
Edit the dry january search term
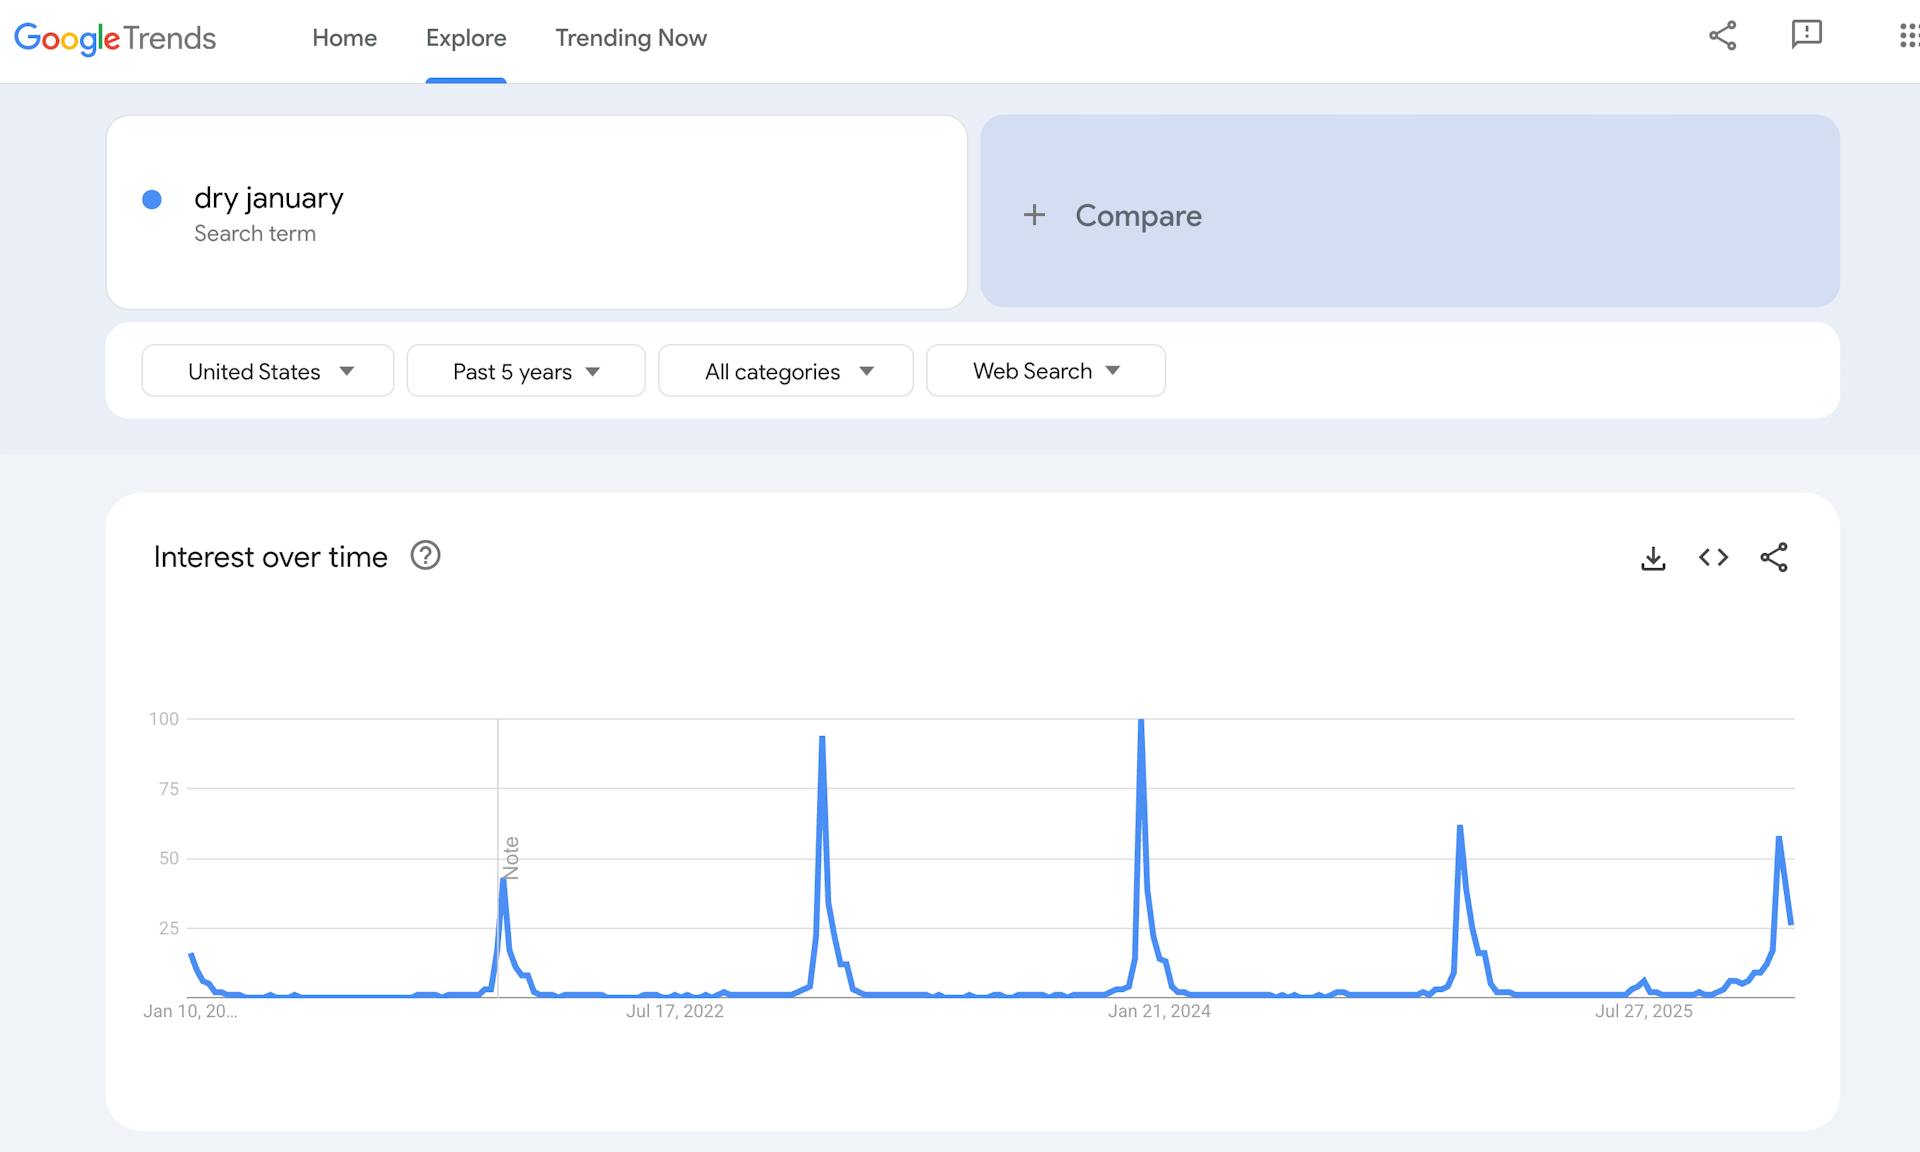click(x=269, y=198)
